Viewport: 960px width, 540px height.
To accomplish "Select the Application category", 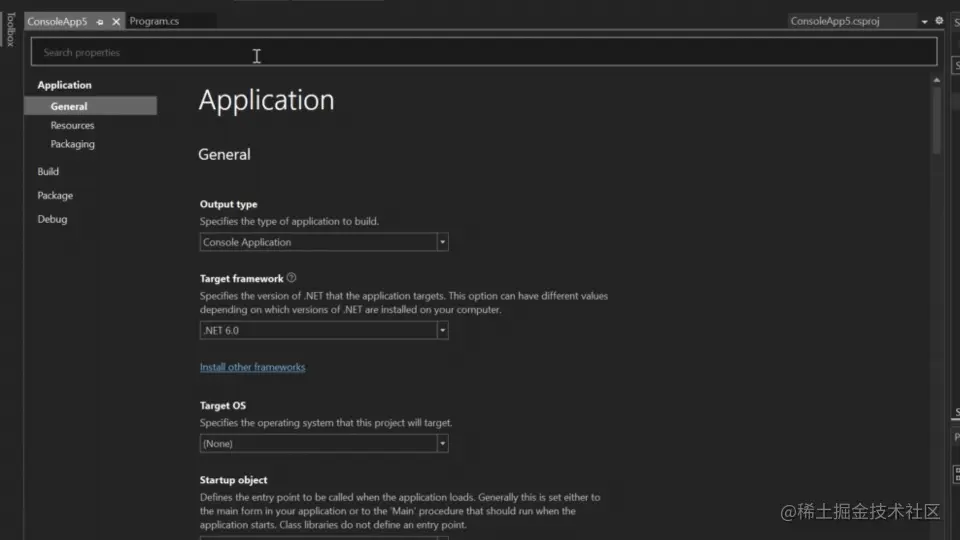I will tap(64, 85).
